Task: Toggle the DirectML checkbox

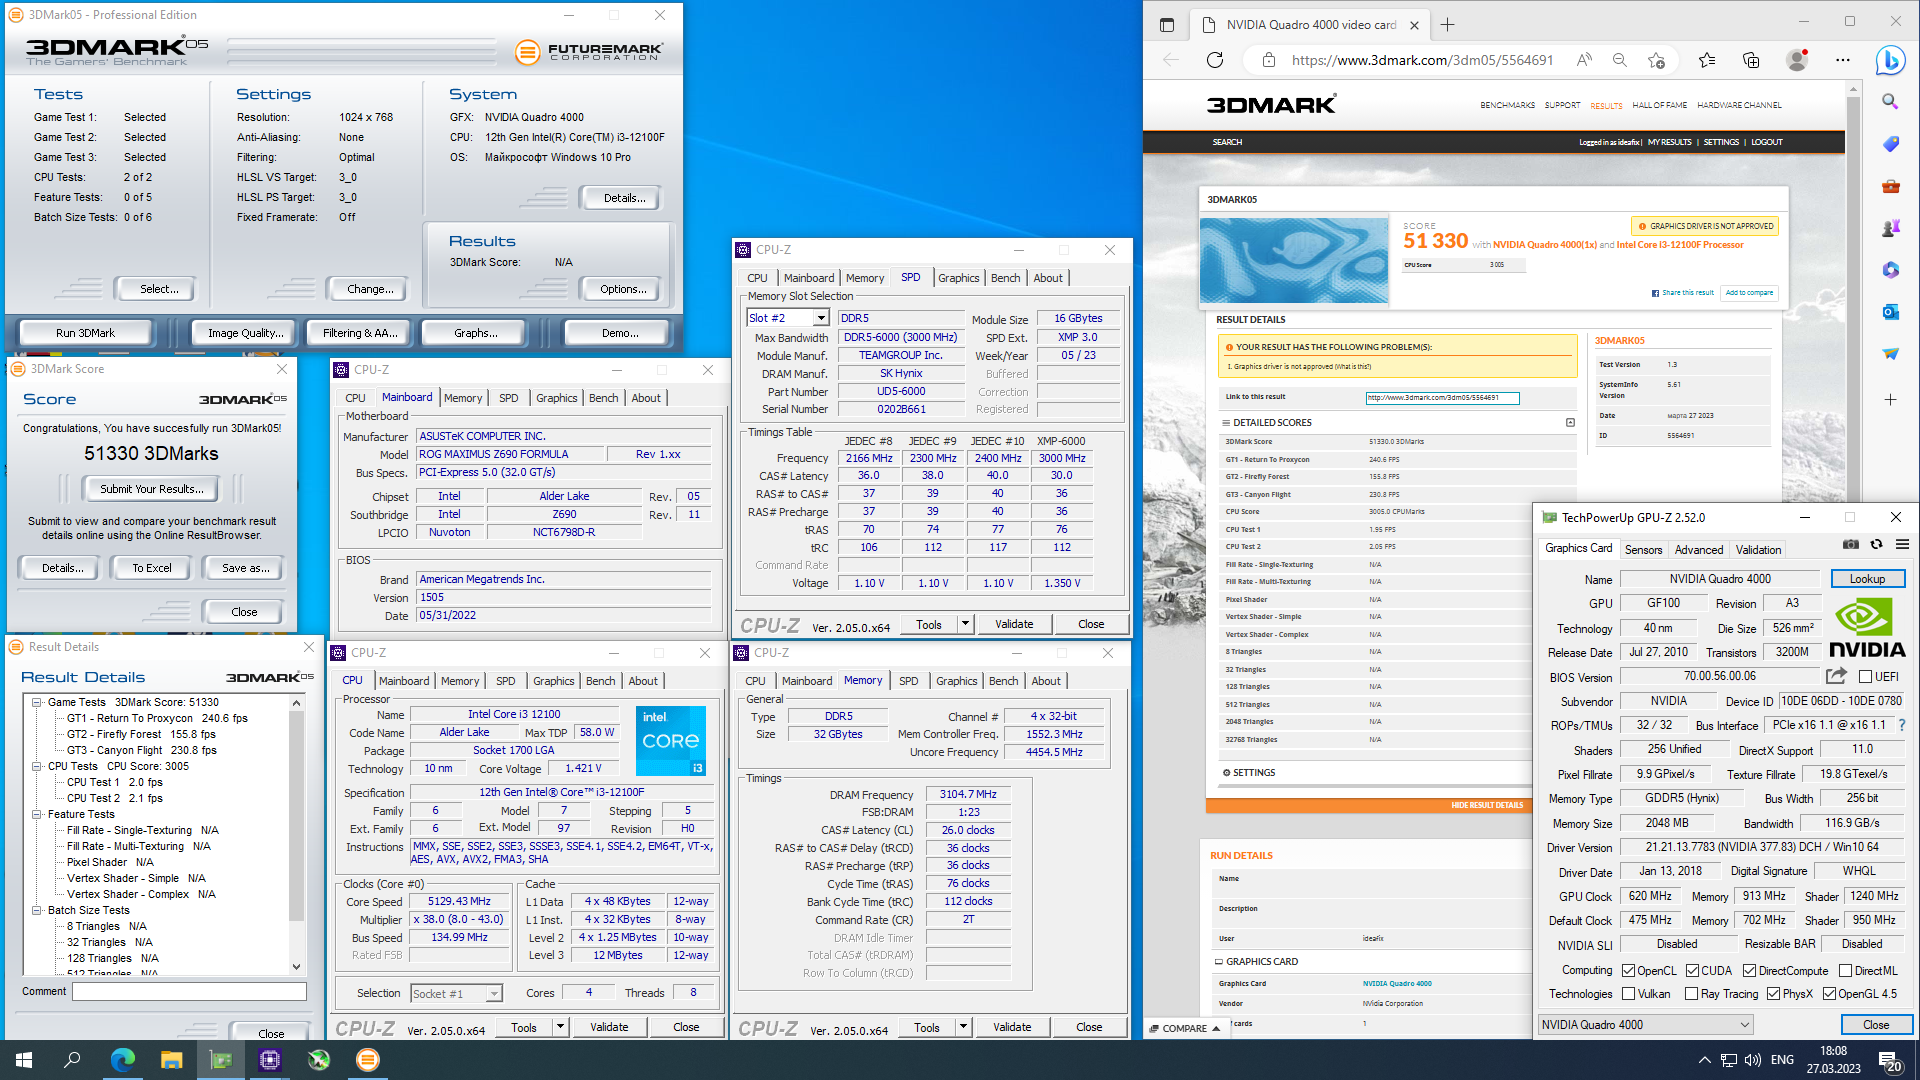Action: tap(1845, 971)
